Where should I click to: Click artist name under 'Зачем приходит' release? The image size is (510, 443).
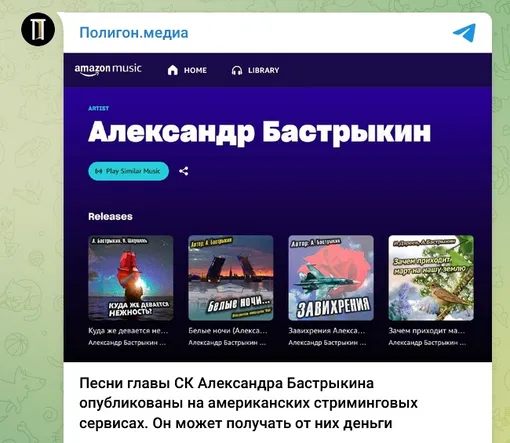[x=427, y=343]
